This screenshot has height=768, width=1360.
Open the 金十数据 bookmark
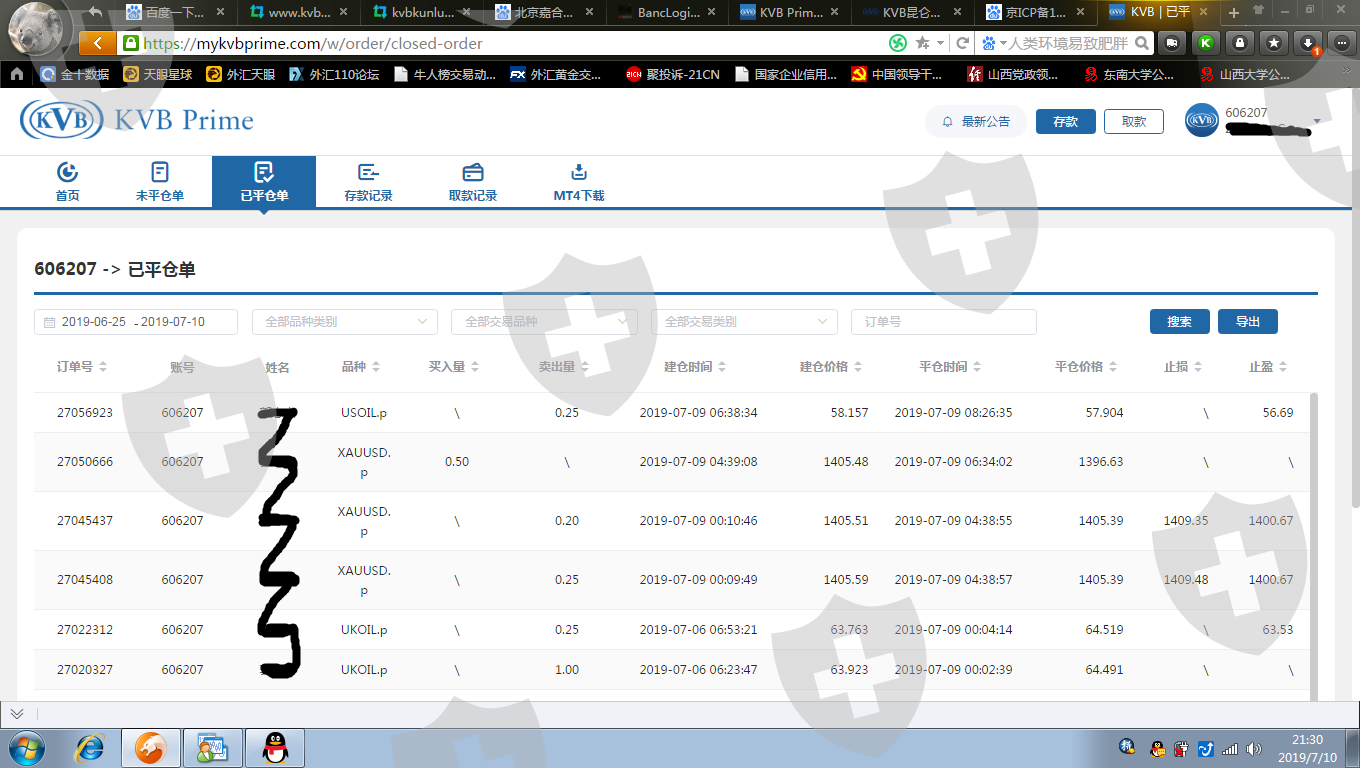click(74, 74)
